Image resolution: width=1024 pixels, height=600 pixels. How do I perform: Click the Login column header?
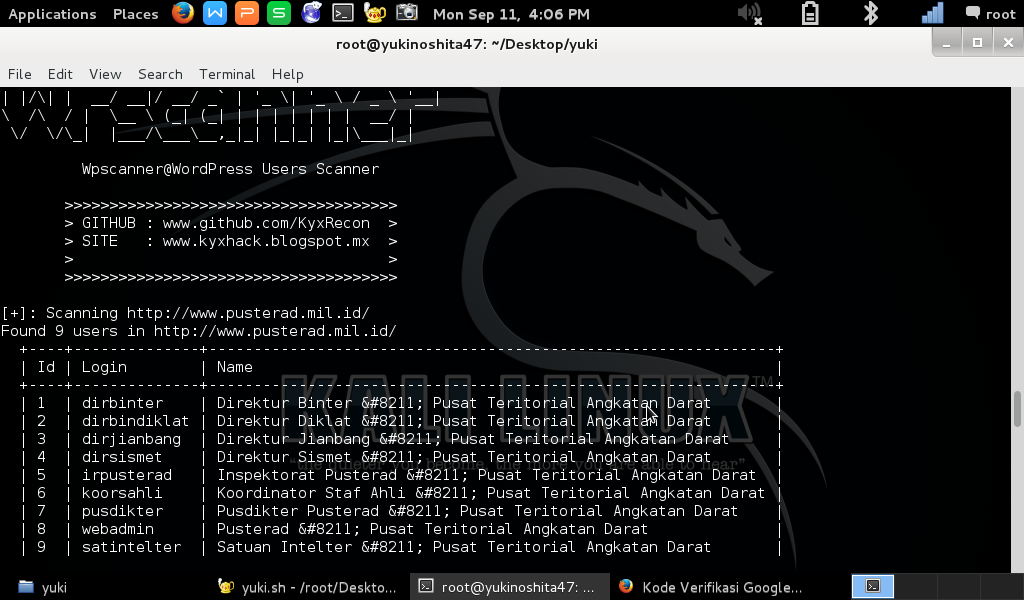pos(104,367)
